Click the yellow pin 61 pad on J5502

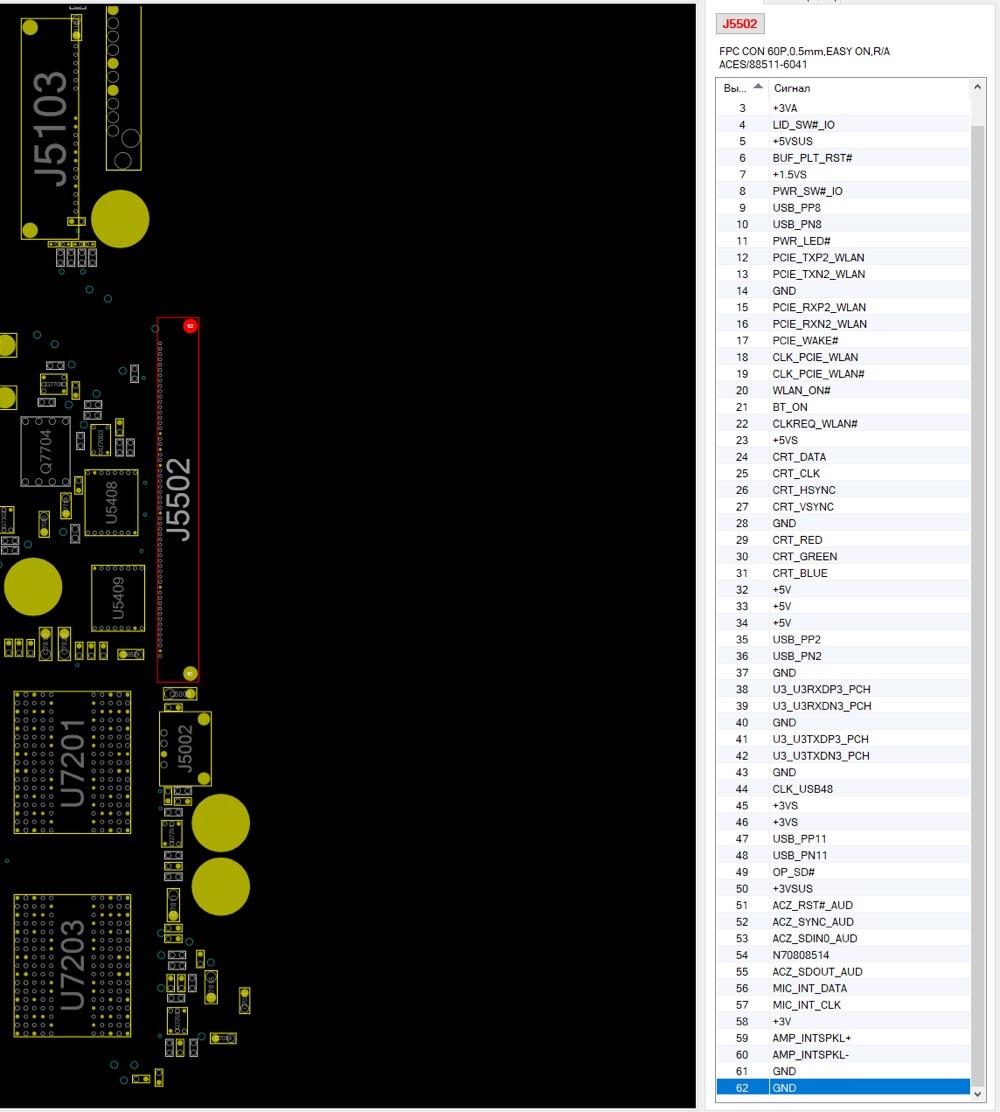point(190,673)
